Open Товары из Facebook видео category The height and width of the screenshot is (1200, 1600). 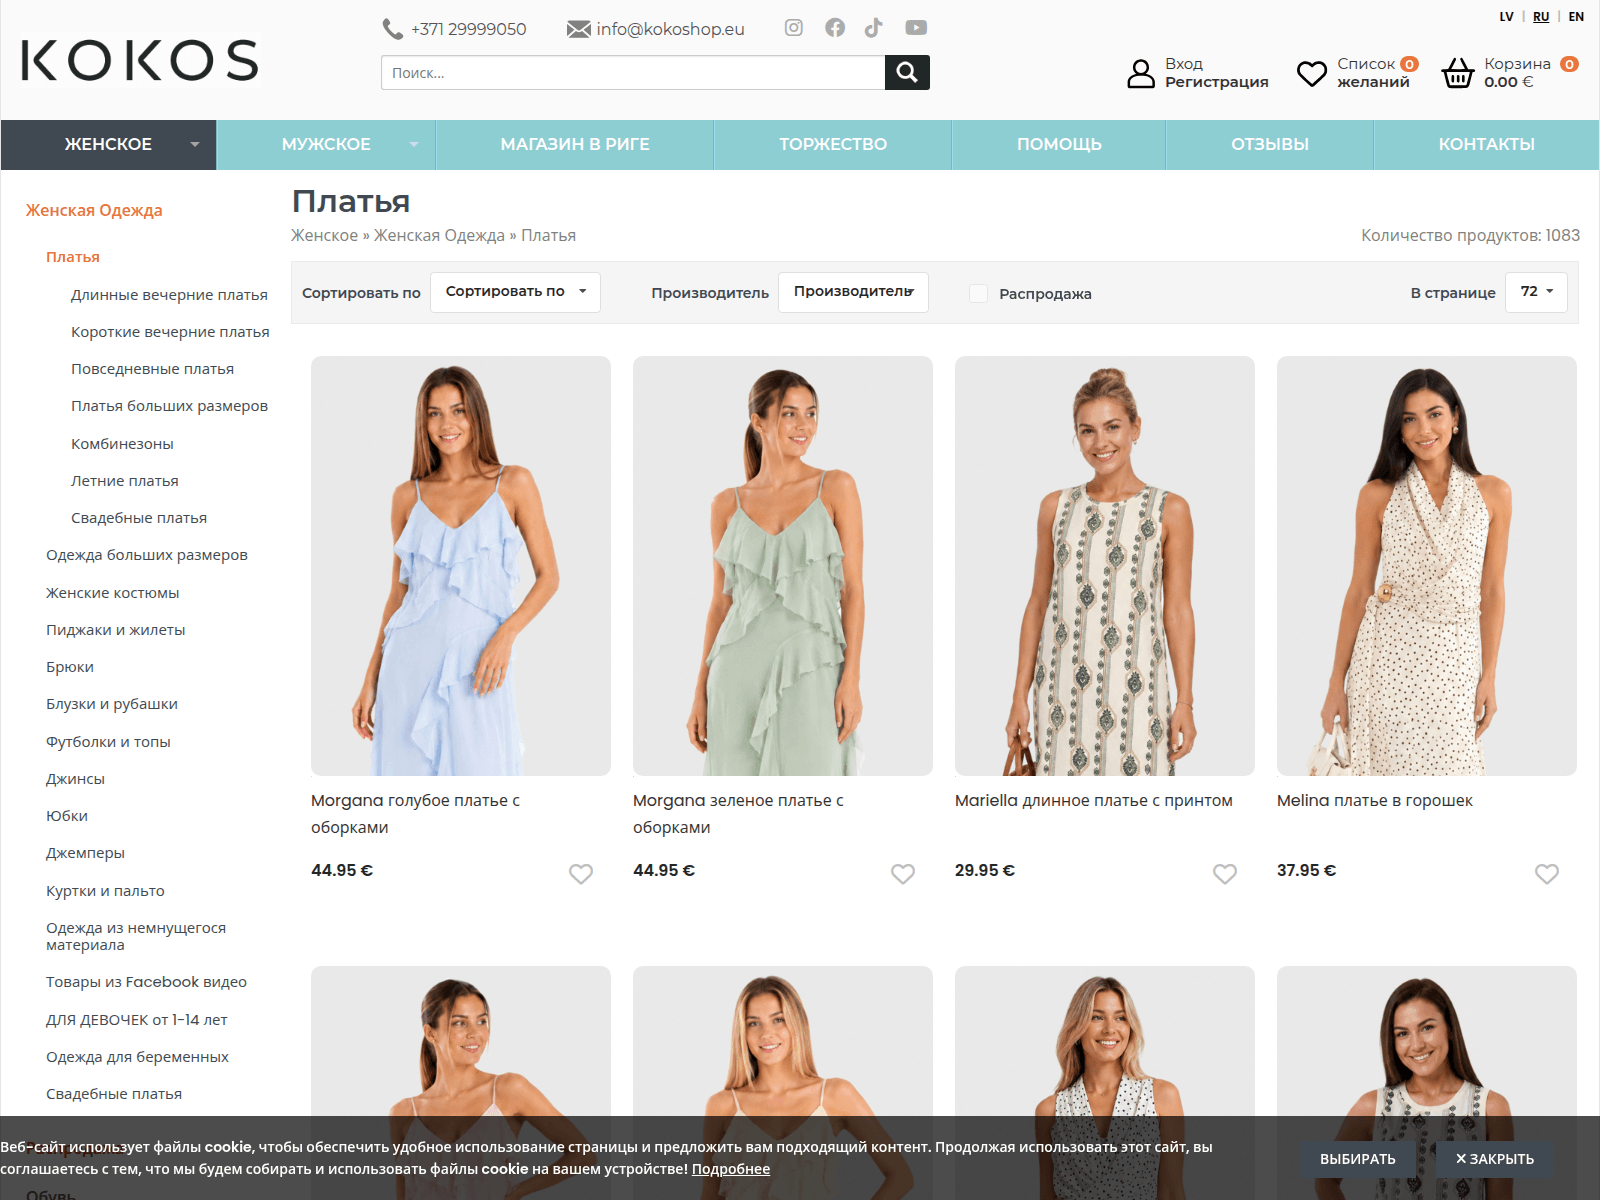pyautogui.click(x=146, y=982)
